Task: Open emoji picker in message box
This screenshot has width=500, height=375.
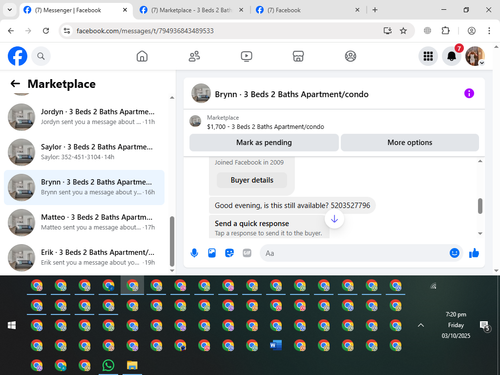Action: click(454, 253)
